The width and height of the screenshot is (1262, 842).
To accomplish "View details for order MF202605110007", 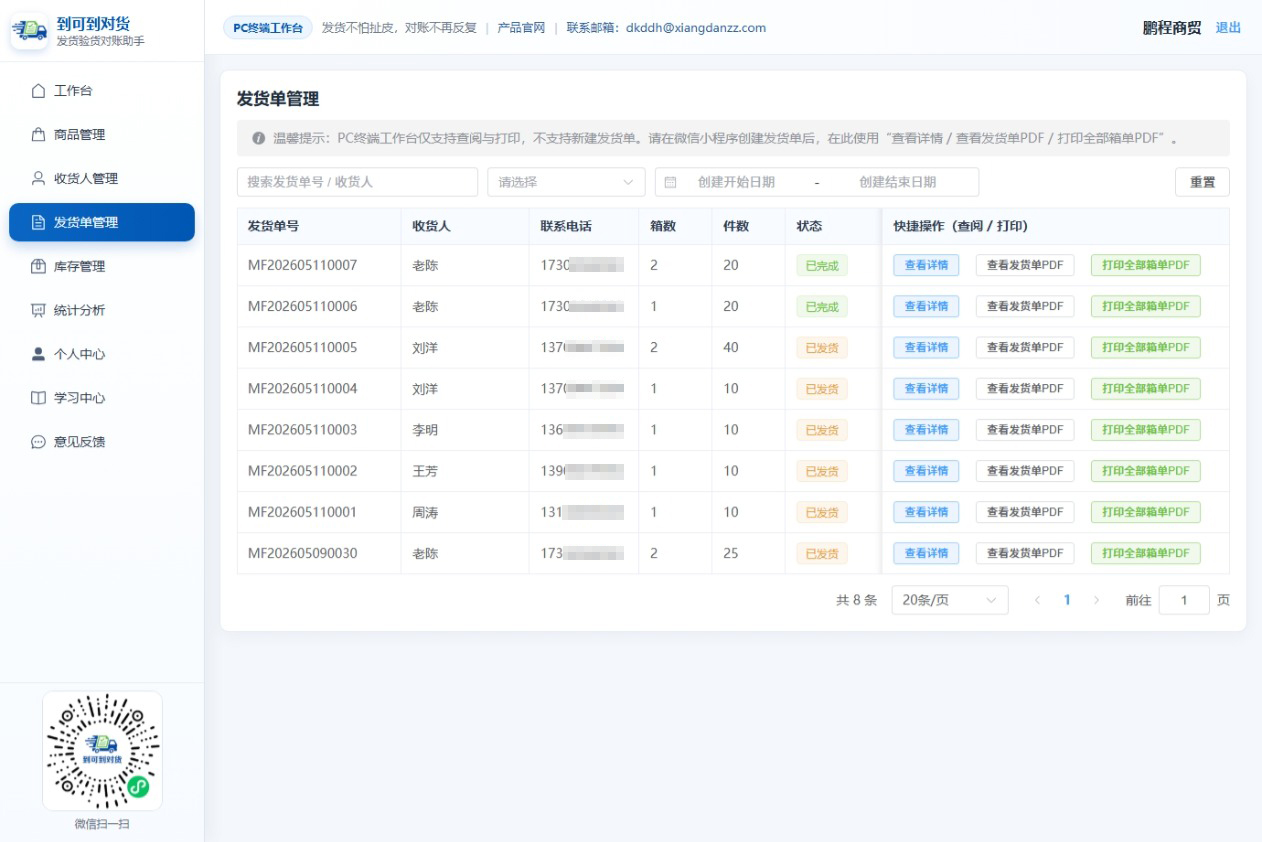I will pos(926,265).
